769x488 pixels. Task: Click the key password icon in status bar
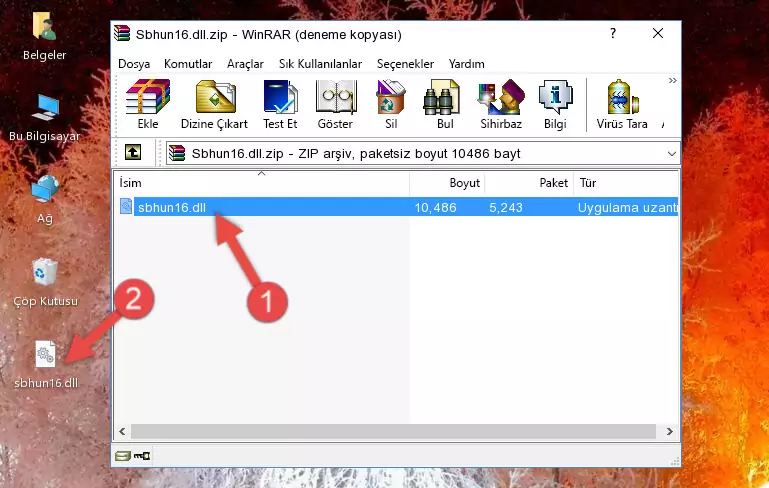tap(142, 456)
